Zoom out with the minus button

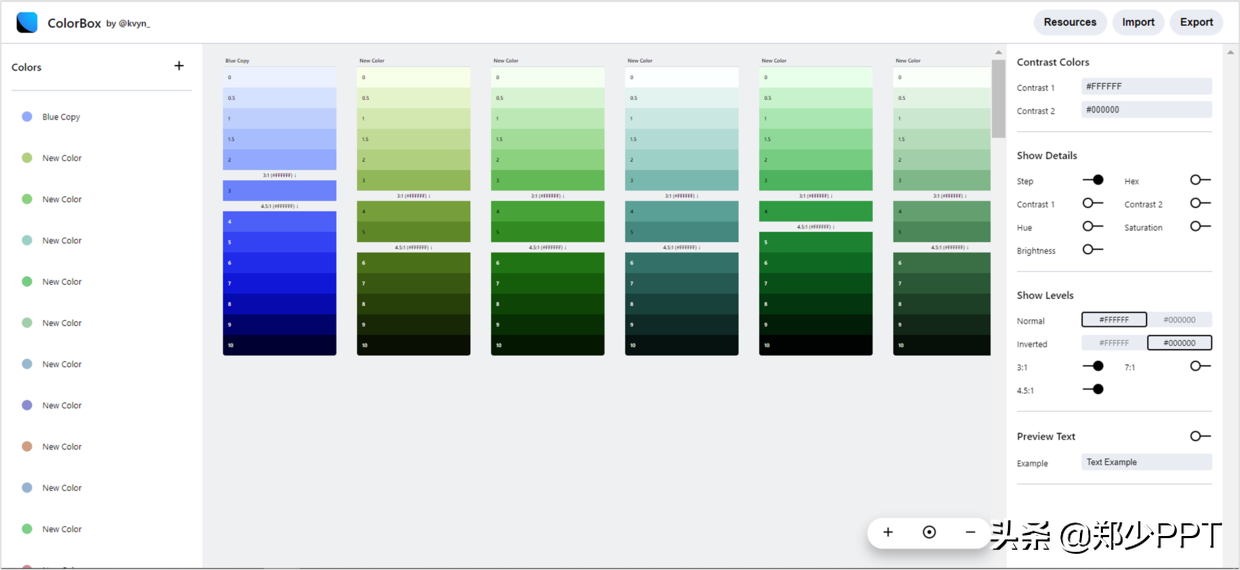[x=970, y=532]
